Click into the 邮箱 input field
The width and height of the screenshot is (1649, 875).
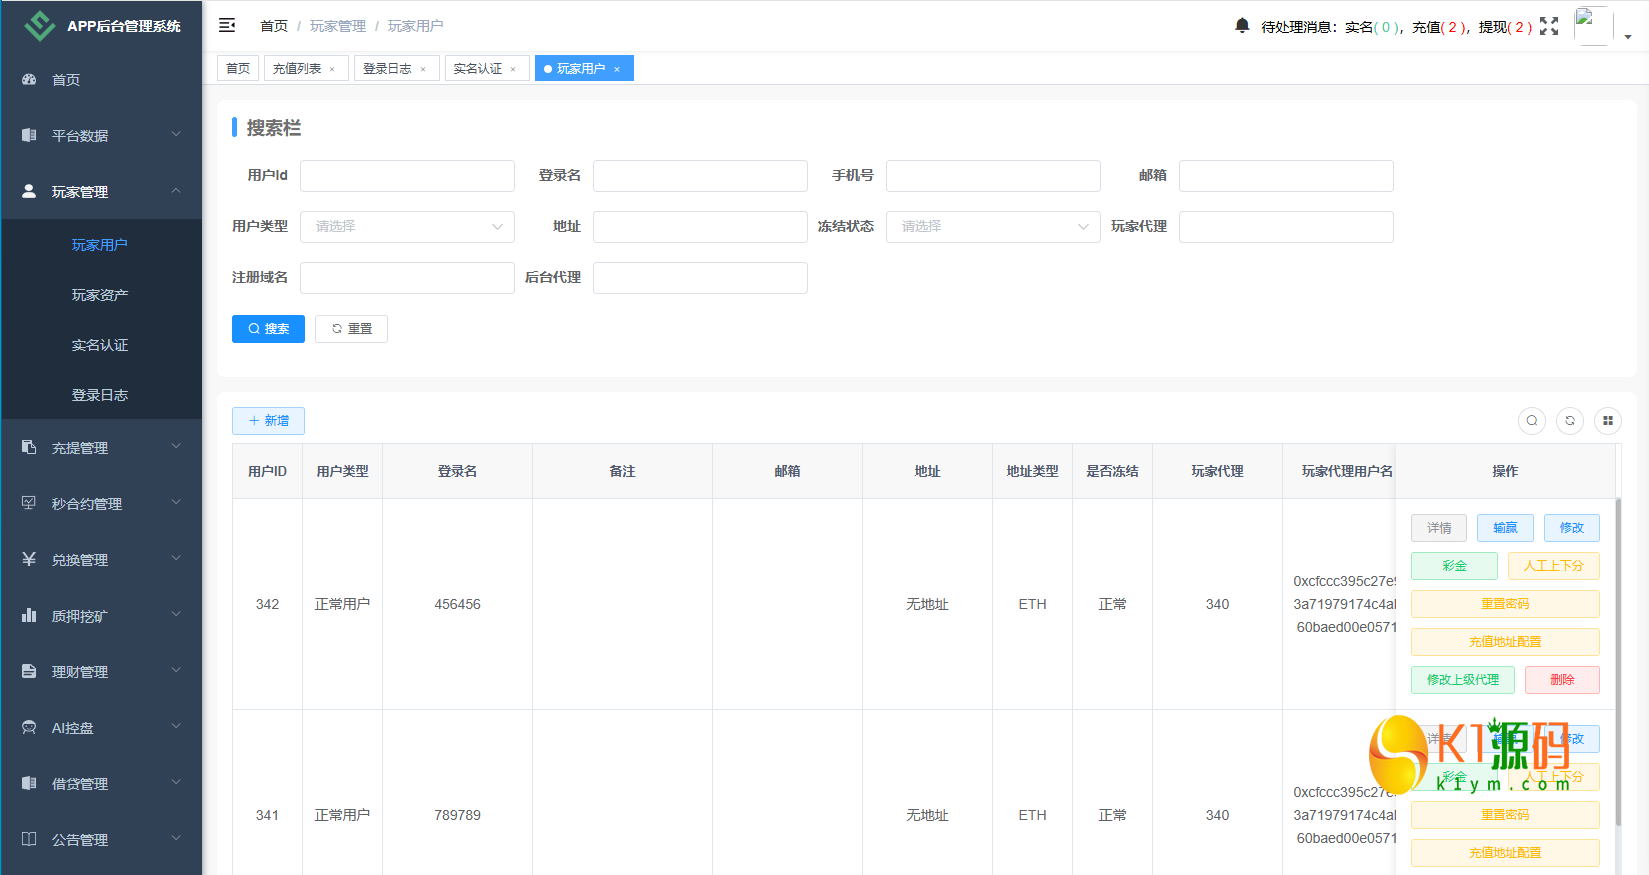pos(1286,176)
